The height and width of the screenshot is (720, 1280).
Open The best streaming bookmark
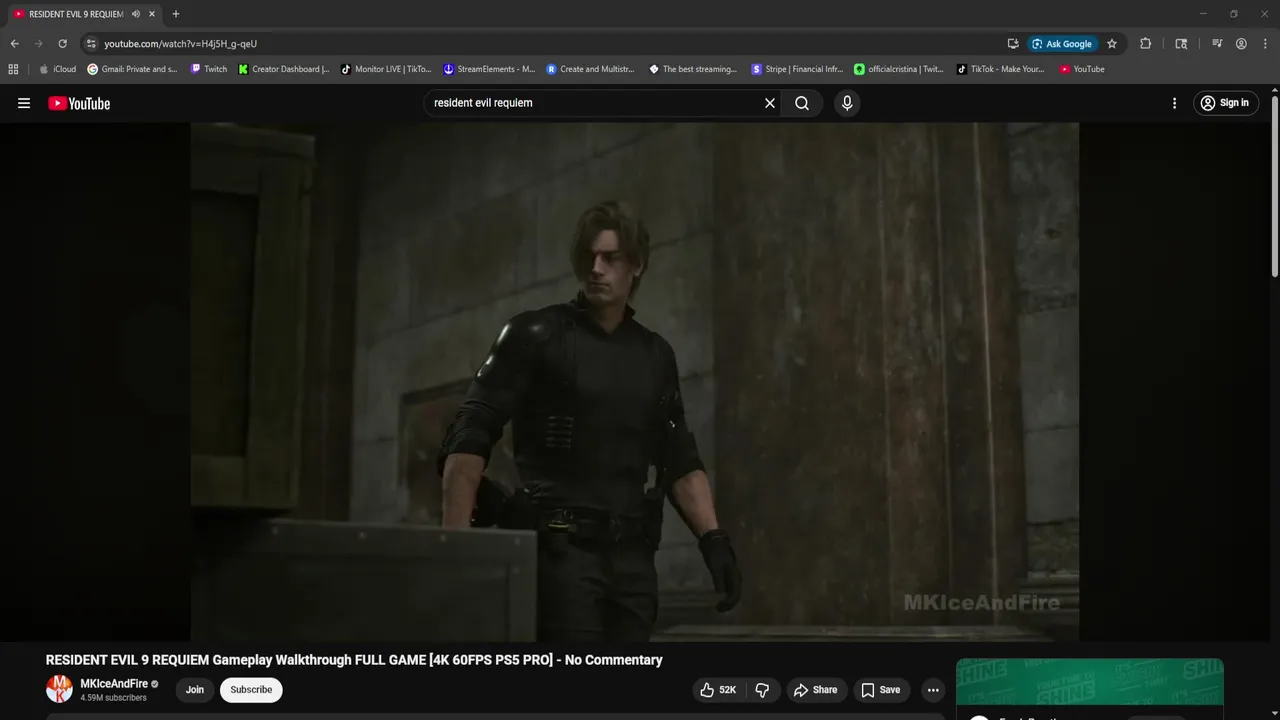tap(693, 69)
